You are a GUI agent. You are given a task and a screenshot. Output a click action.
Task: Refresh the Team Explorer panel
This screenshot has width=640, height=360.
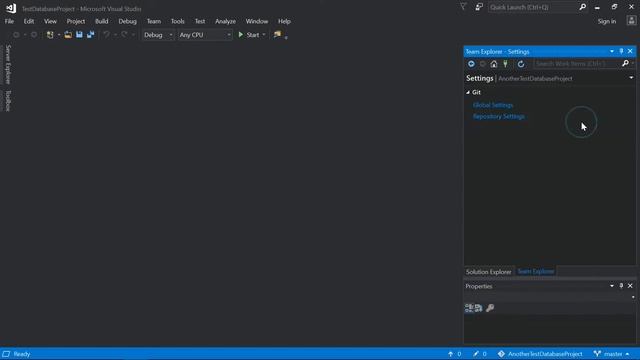[x=521, y=64]
